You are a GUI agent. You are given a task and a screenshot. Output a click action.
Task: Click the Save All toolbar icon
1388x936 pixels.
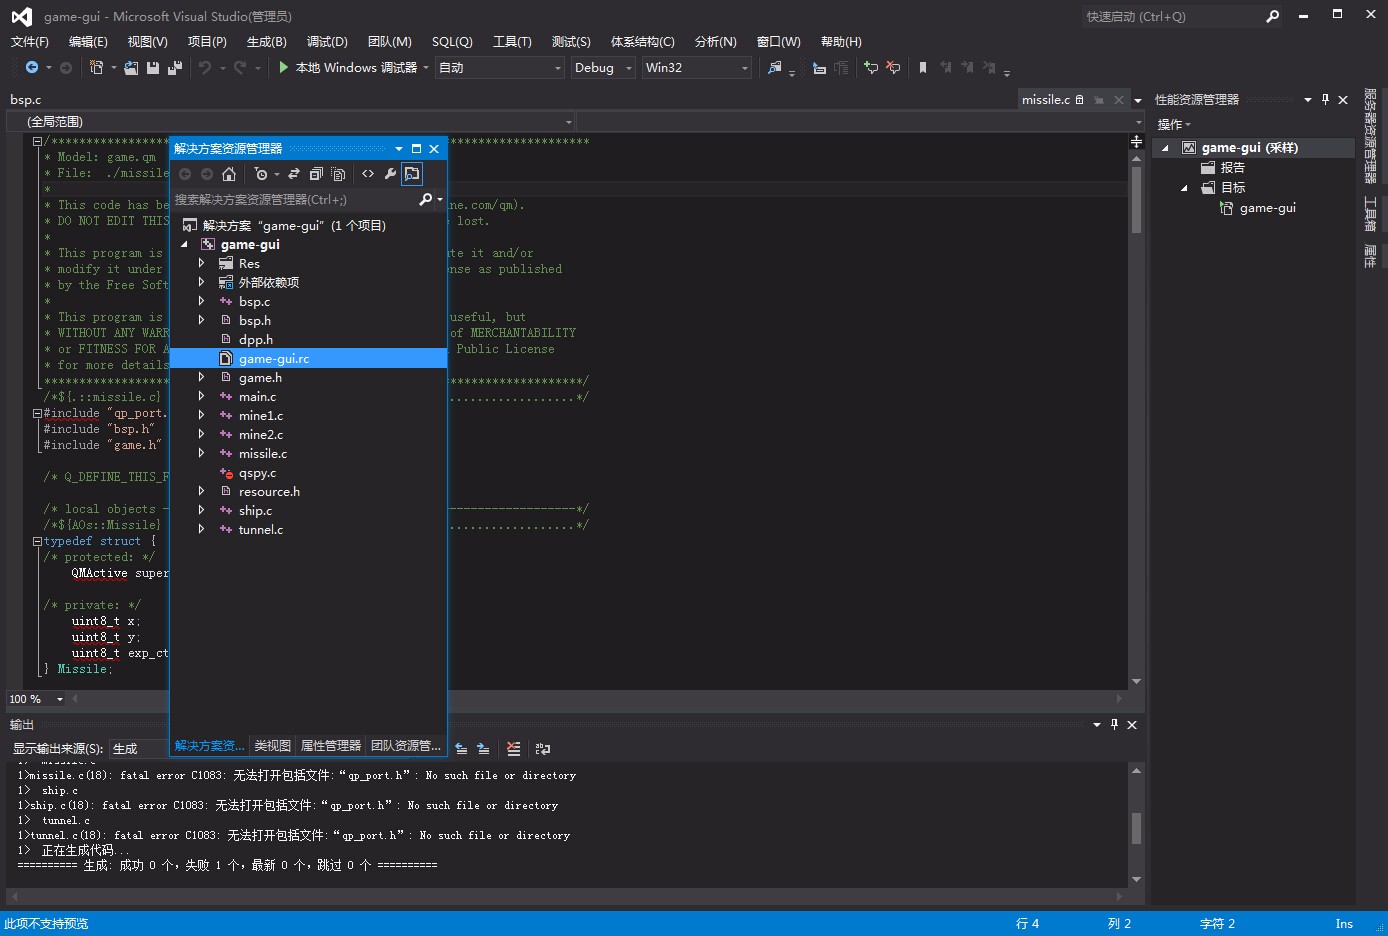coord(175,68)
